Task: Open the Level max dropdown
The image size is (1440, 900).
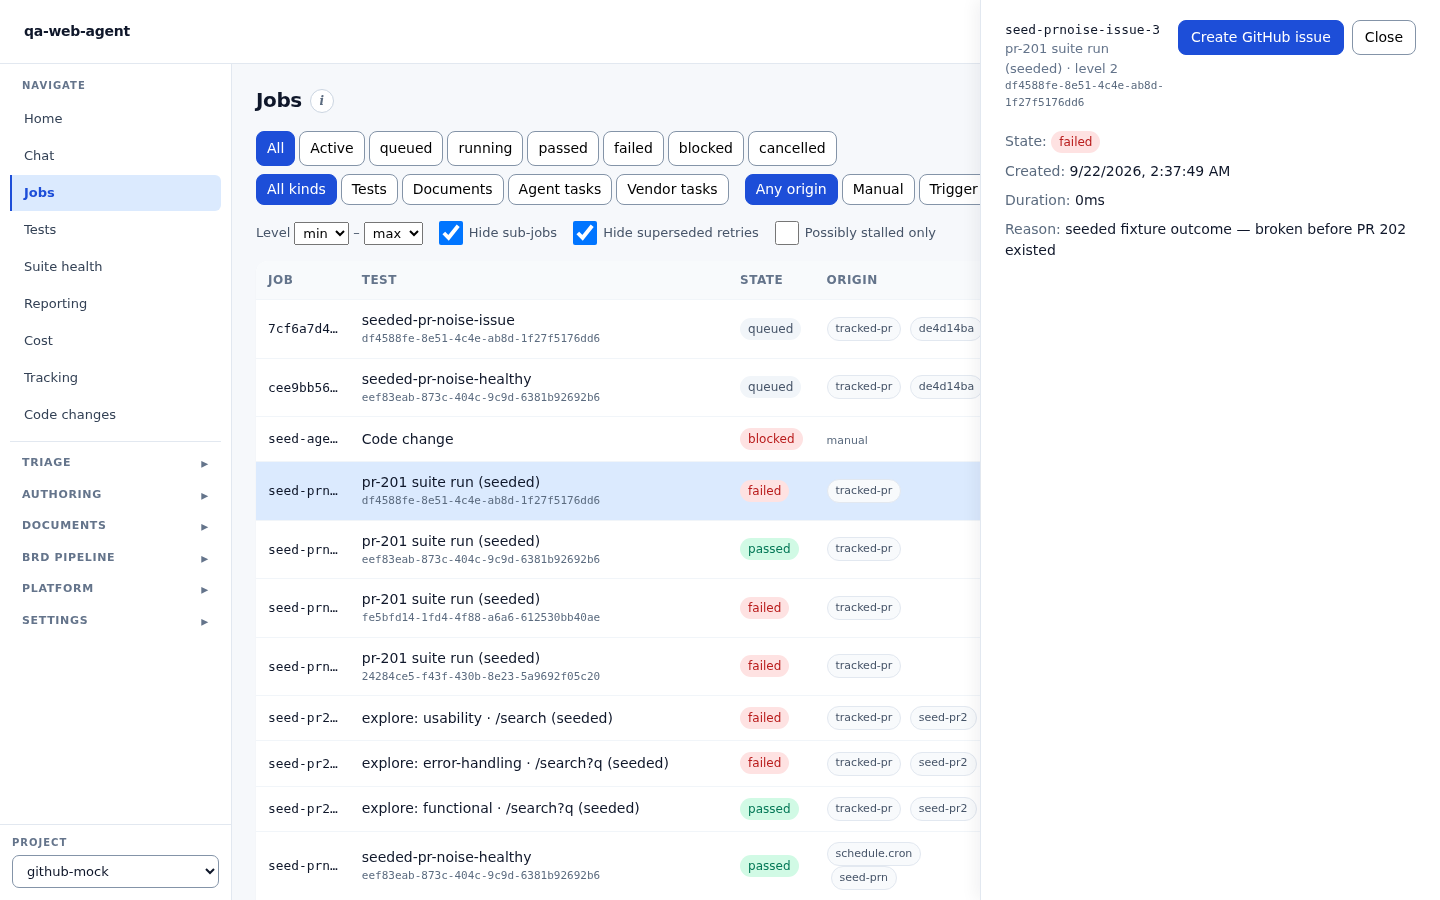Action: pos(393,233)
